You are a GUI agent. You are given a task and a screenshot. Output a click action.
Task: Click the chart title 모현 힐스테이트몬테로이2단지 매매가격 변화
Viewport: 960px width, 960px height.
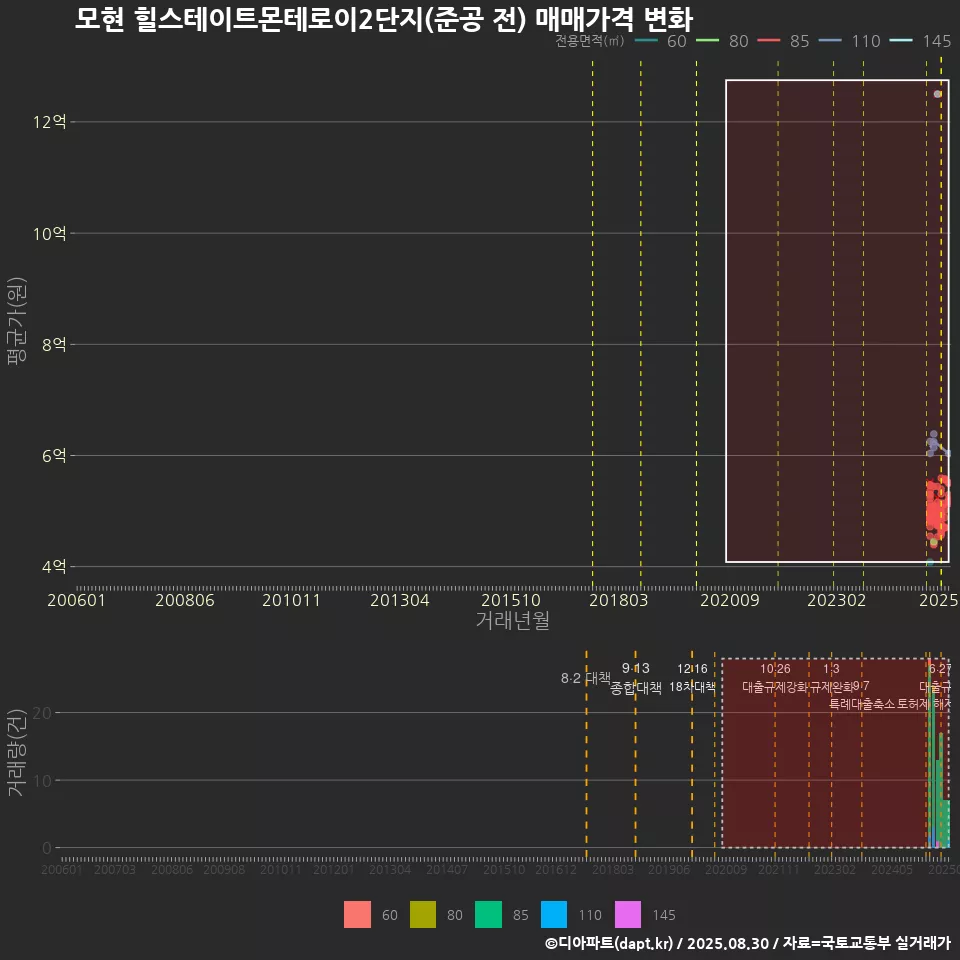(384, 18)
